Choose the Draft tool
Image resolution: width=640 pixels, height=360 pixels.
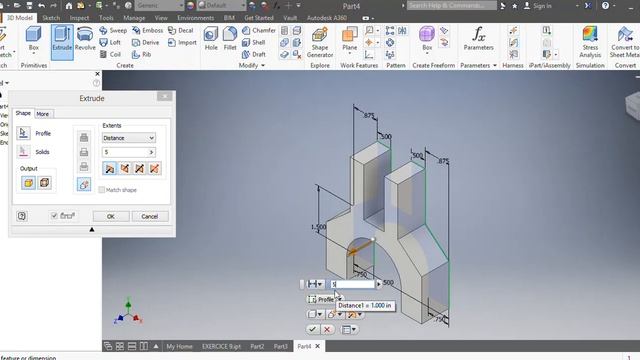253,54
